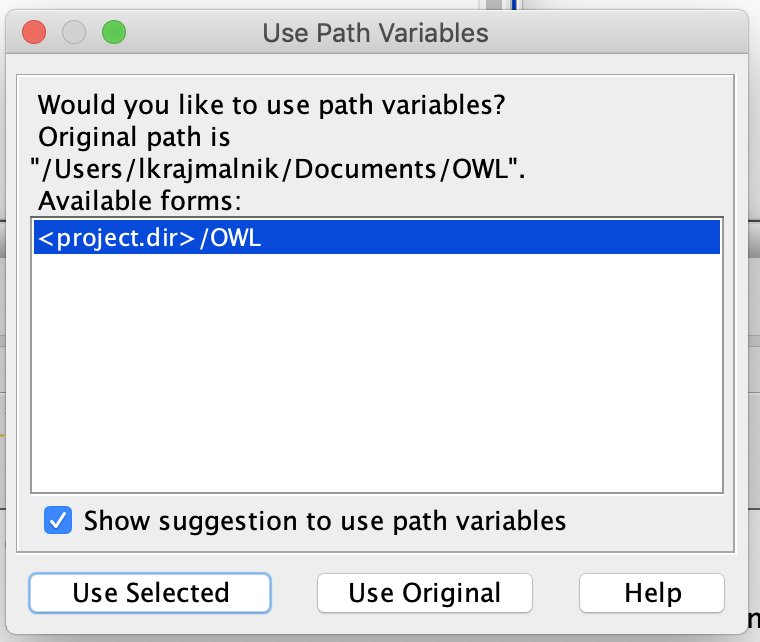
Task: Click the green zoom window button
Action: [x=114, y=33]
